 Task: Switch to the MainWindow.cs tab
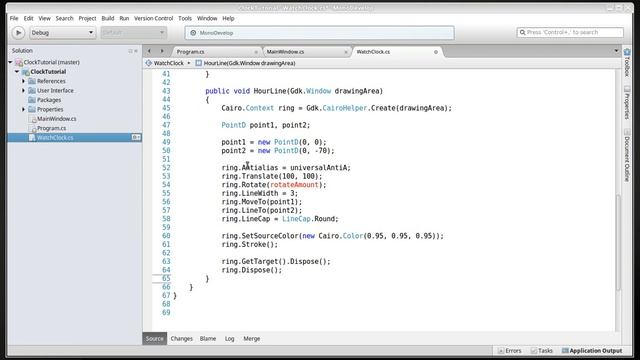point(285,52)
